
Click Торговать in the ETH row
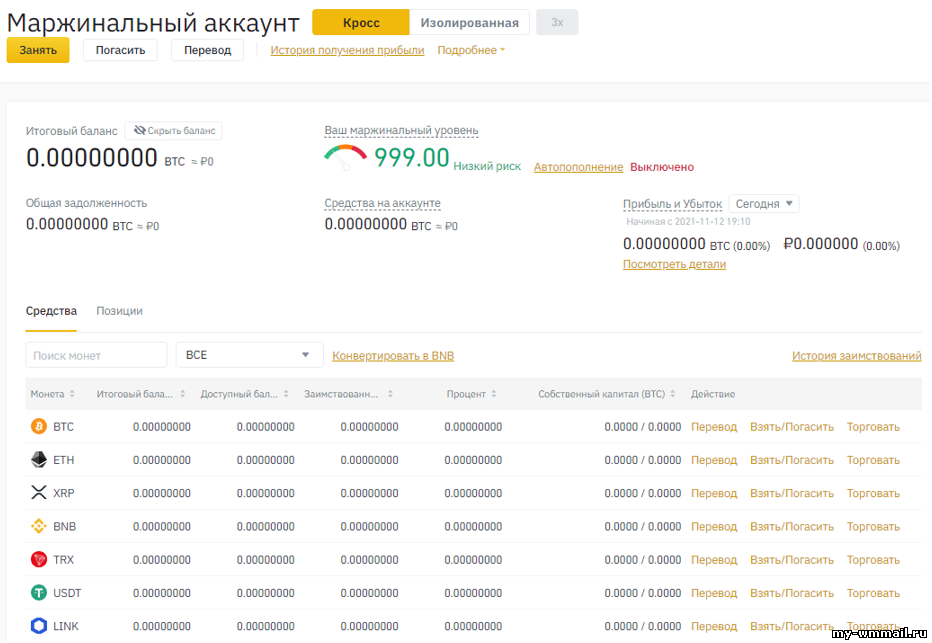tap(873, 461)
